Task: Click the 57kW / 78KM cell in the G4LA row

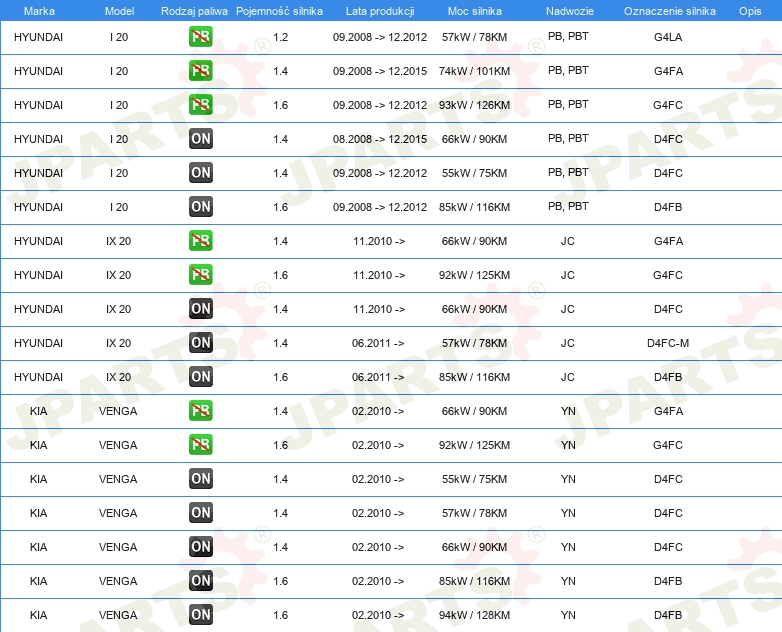Action: (474, 37)
